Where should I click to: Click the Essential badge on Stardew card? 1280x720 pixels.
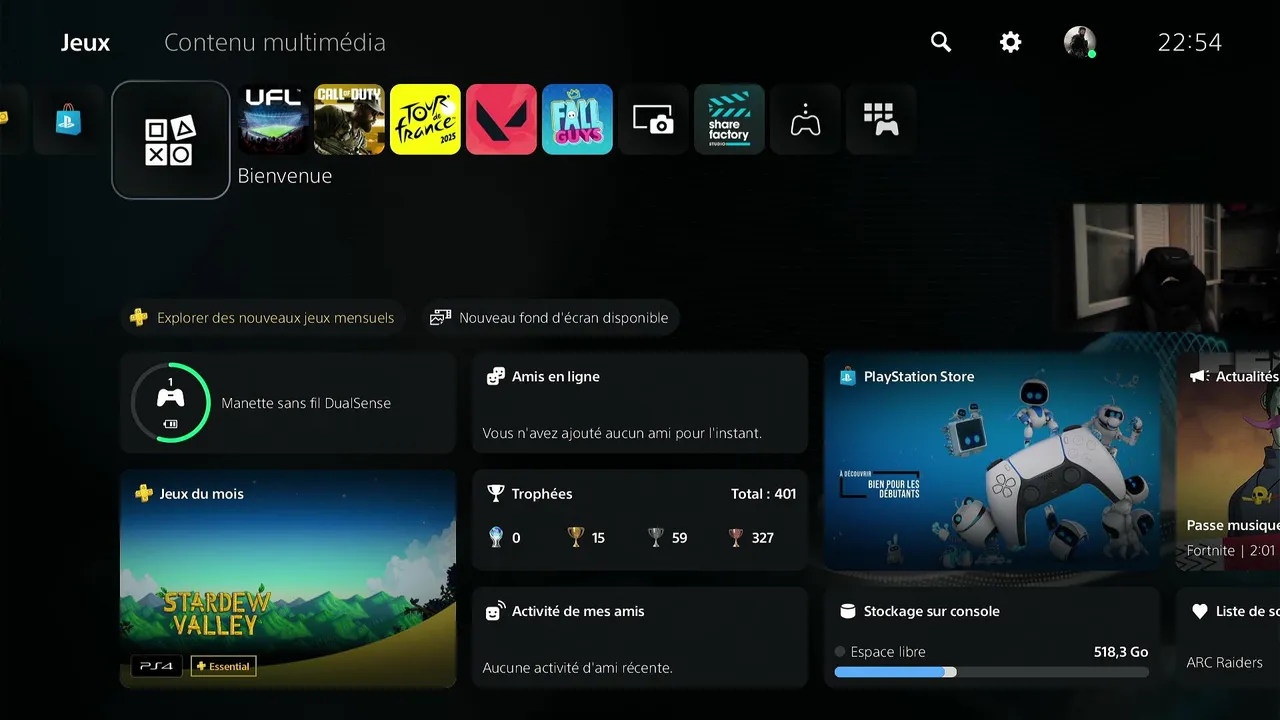(223, 666)
